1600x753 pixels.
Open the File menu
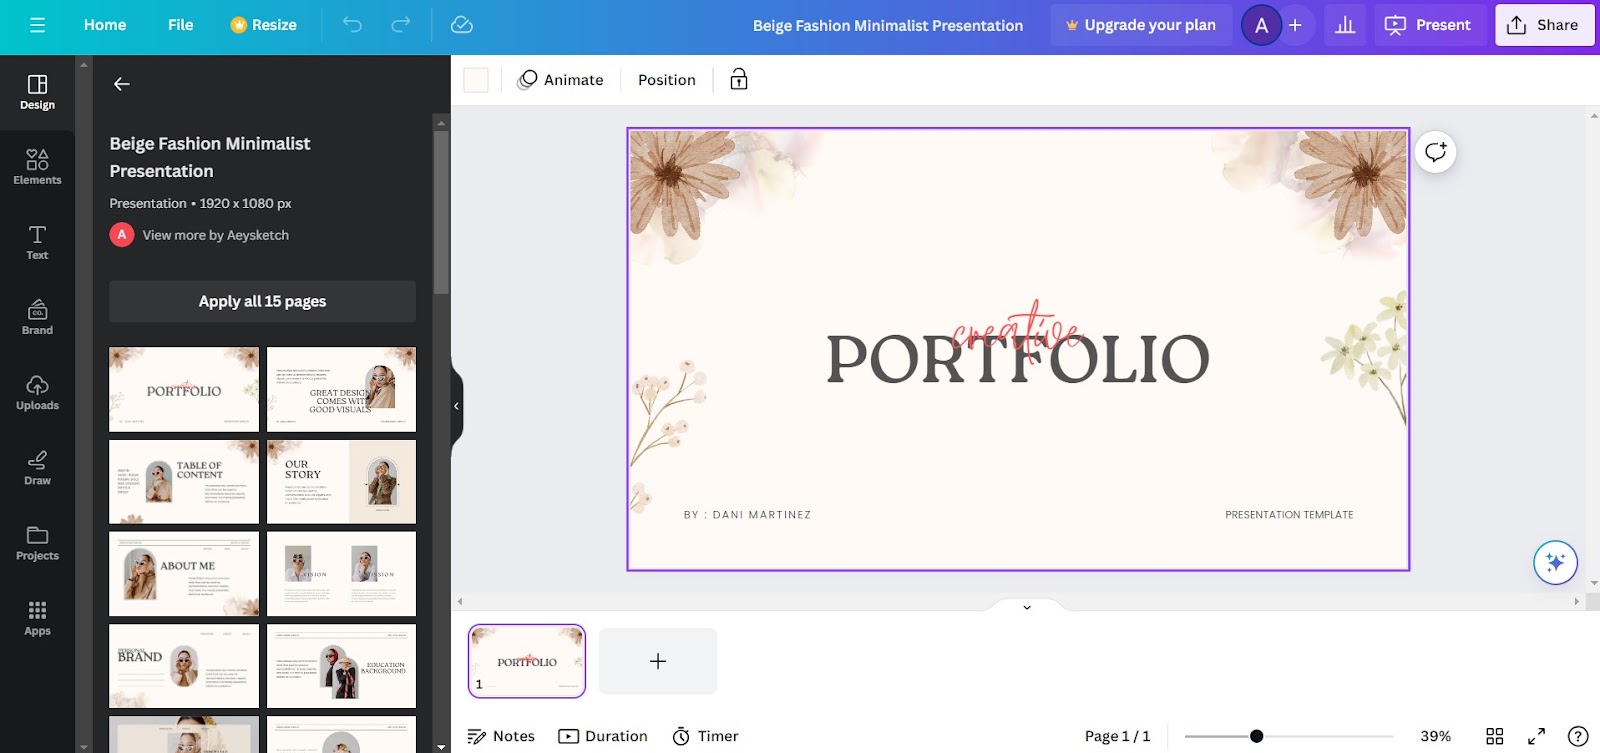(181, 25)
